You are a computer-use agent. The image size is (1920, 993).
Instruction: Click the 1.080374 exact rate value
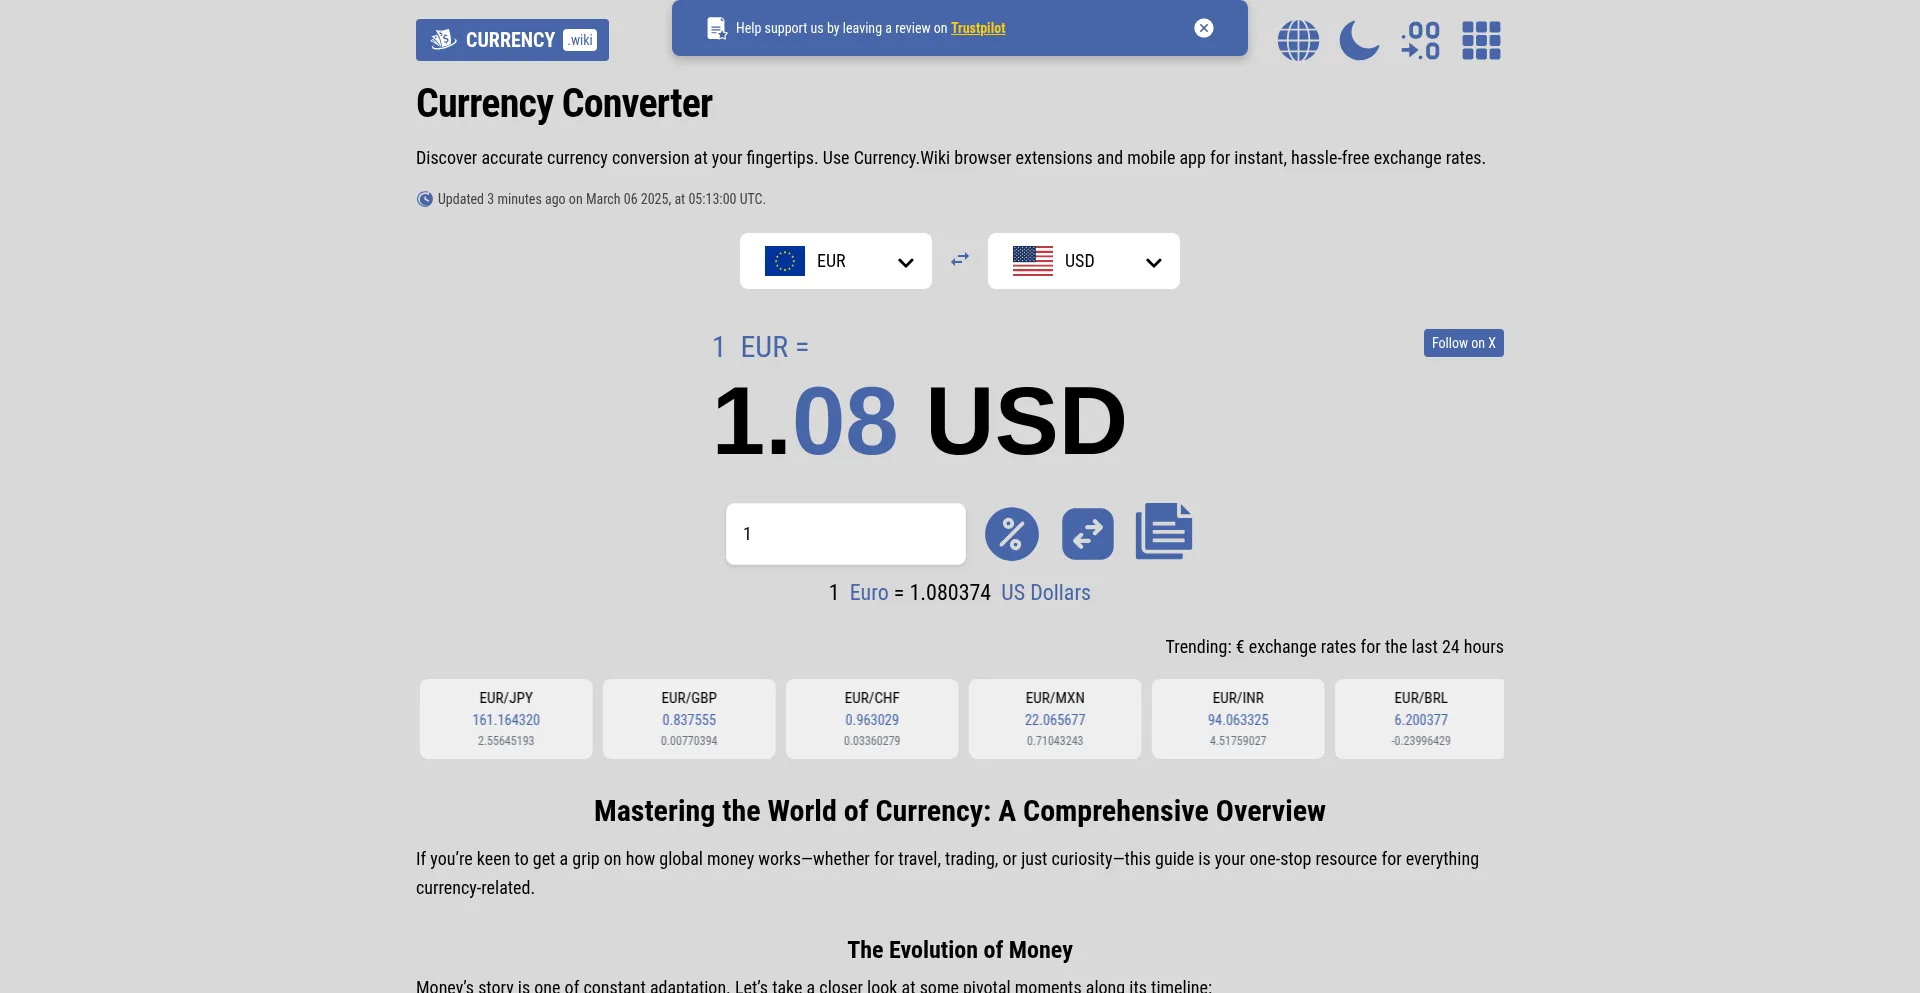(950, 593)
